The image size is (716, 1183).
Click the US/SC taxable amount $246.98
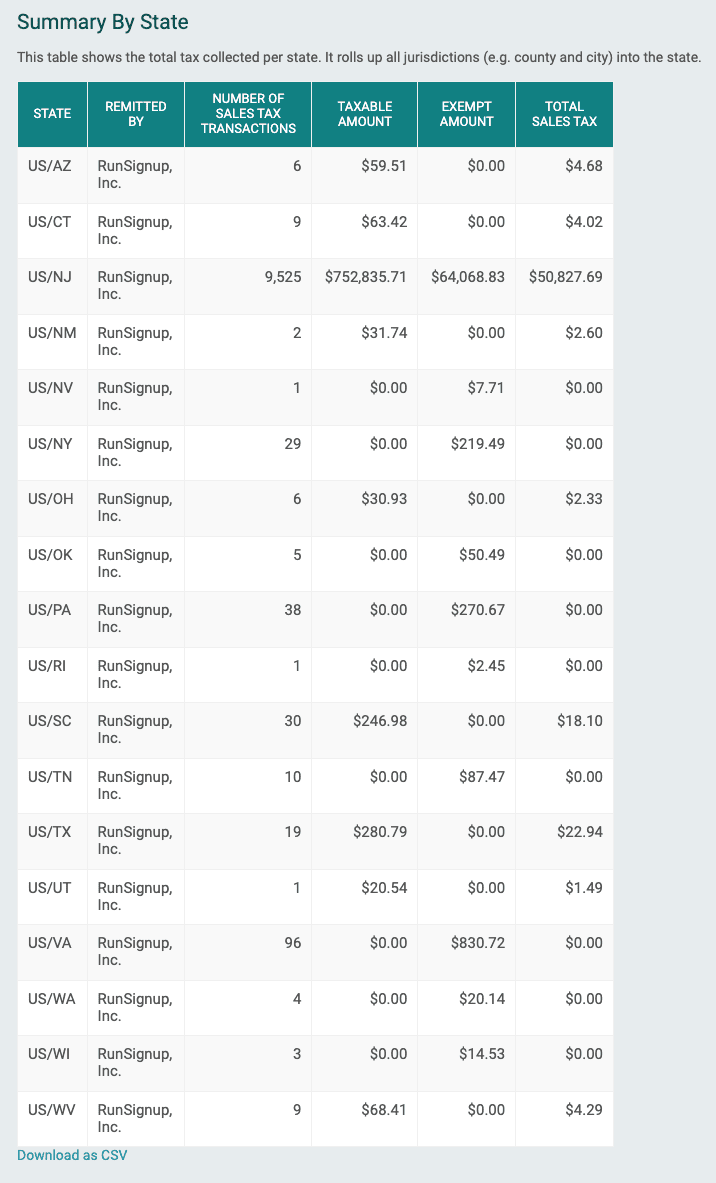380,720
